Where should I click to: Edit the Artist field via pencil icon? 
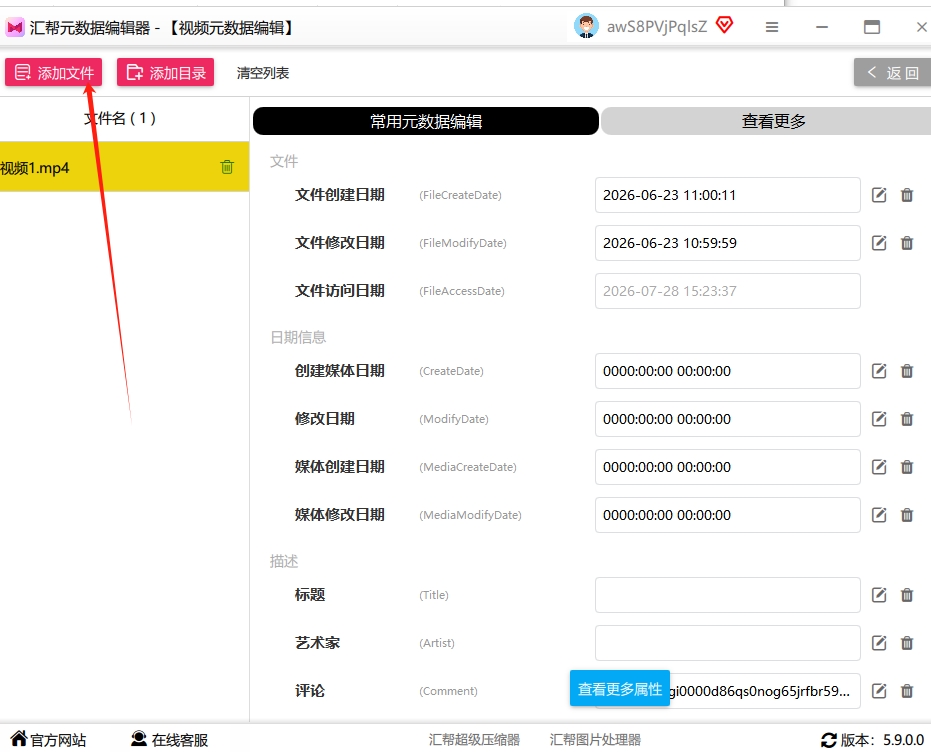[879, 643]
